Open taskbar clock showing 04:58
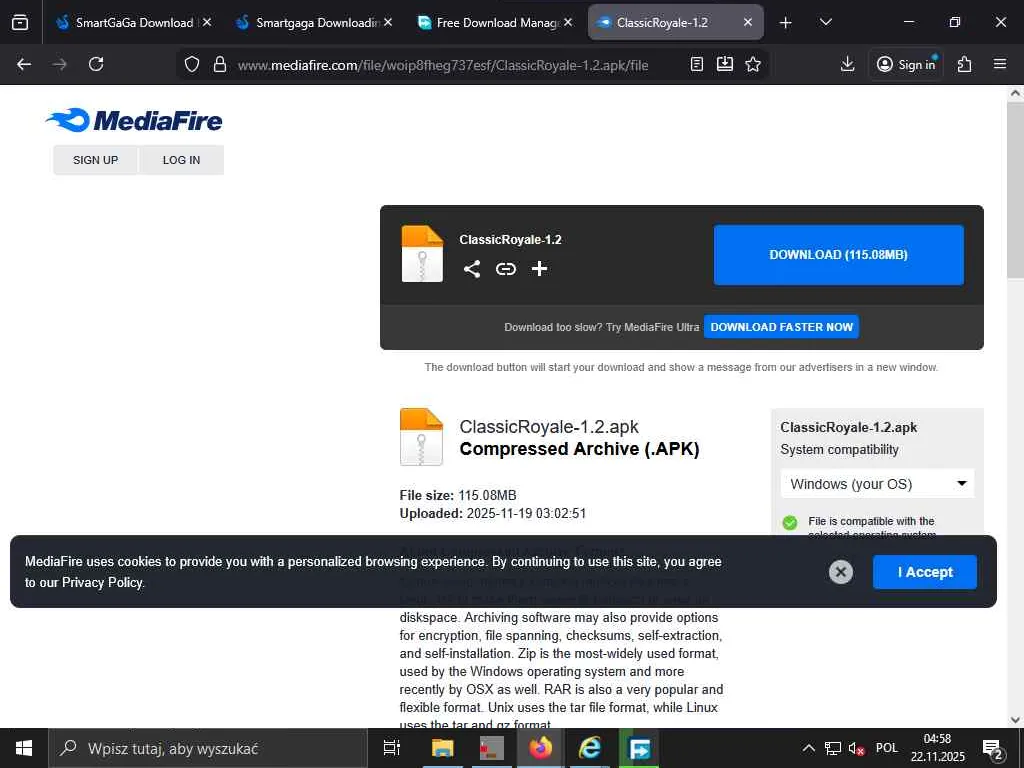This screenshot has width=1024, height=768. (x=938, y=748)
